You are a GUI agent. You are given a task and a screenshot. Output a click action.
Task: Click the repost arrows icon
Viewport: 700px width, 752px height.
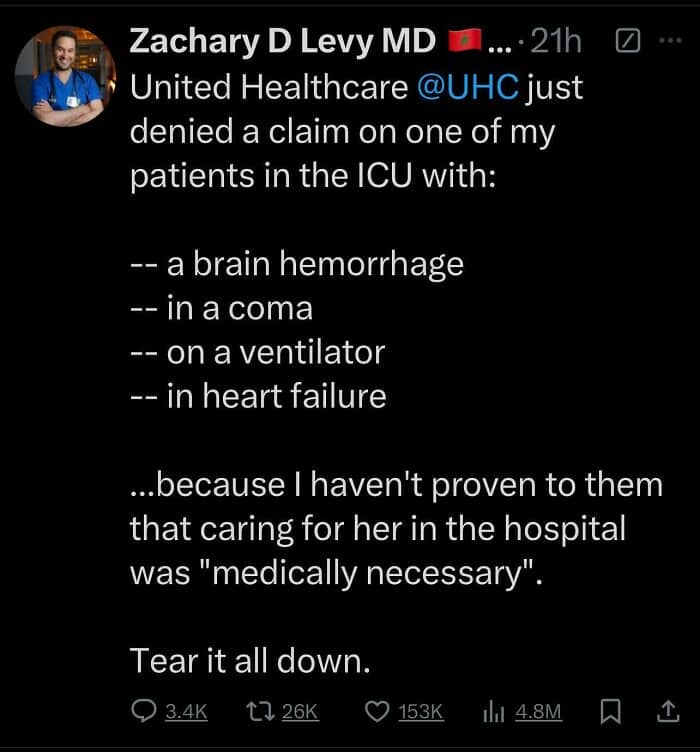260,711
